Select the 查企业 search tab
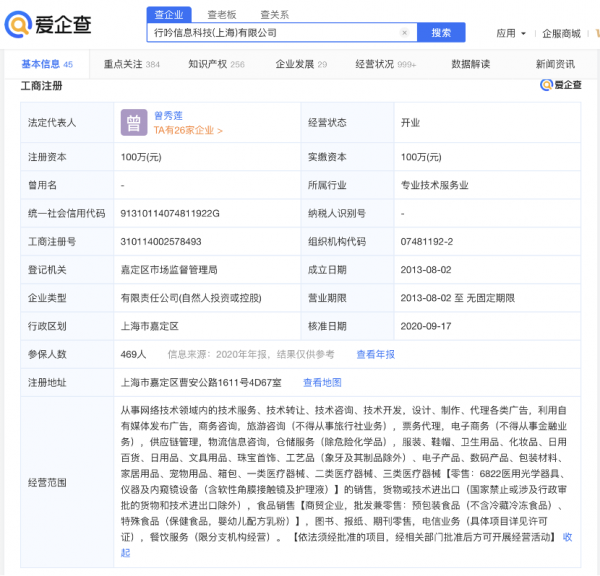Viewport: 600px width, 576px height. click(169, 15)
